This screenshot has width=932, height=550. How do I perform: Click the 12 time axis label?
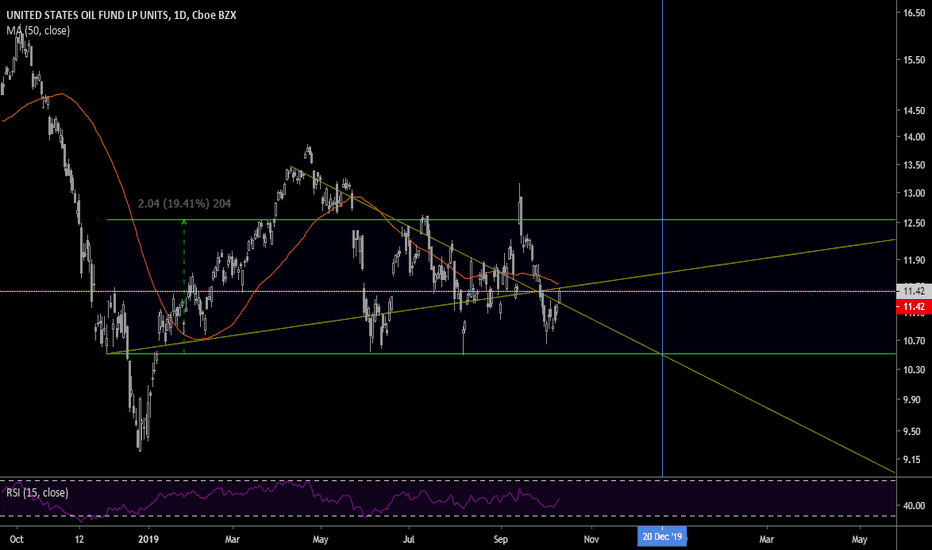(x=80, y=539)
